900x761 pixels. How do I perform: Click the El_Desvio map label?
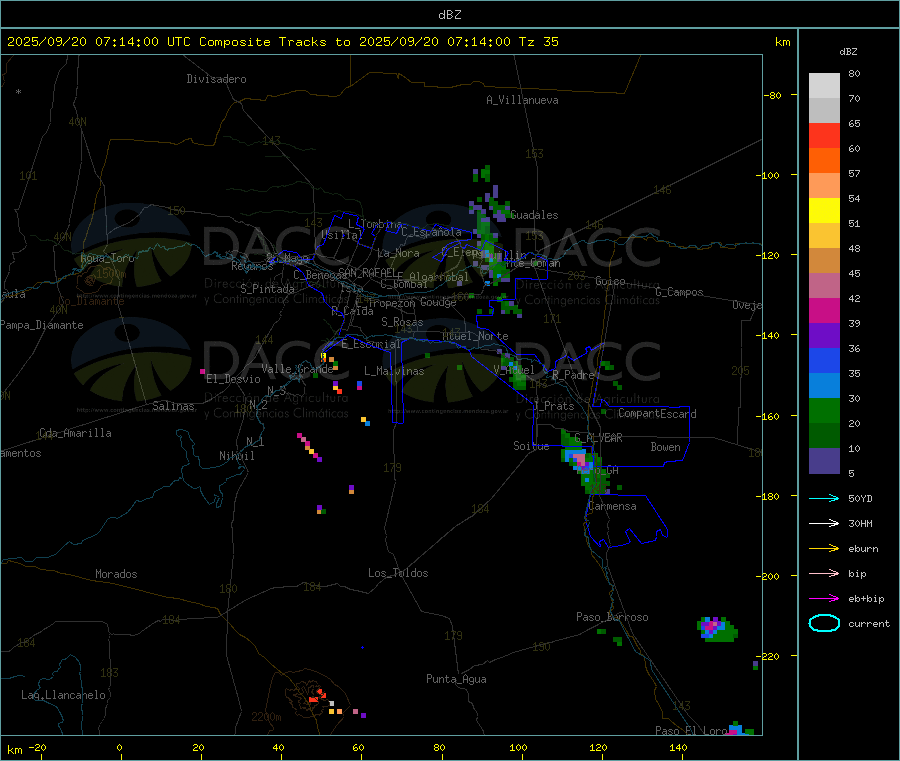click(233, 379)
